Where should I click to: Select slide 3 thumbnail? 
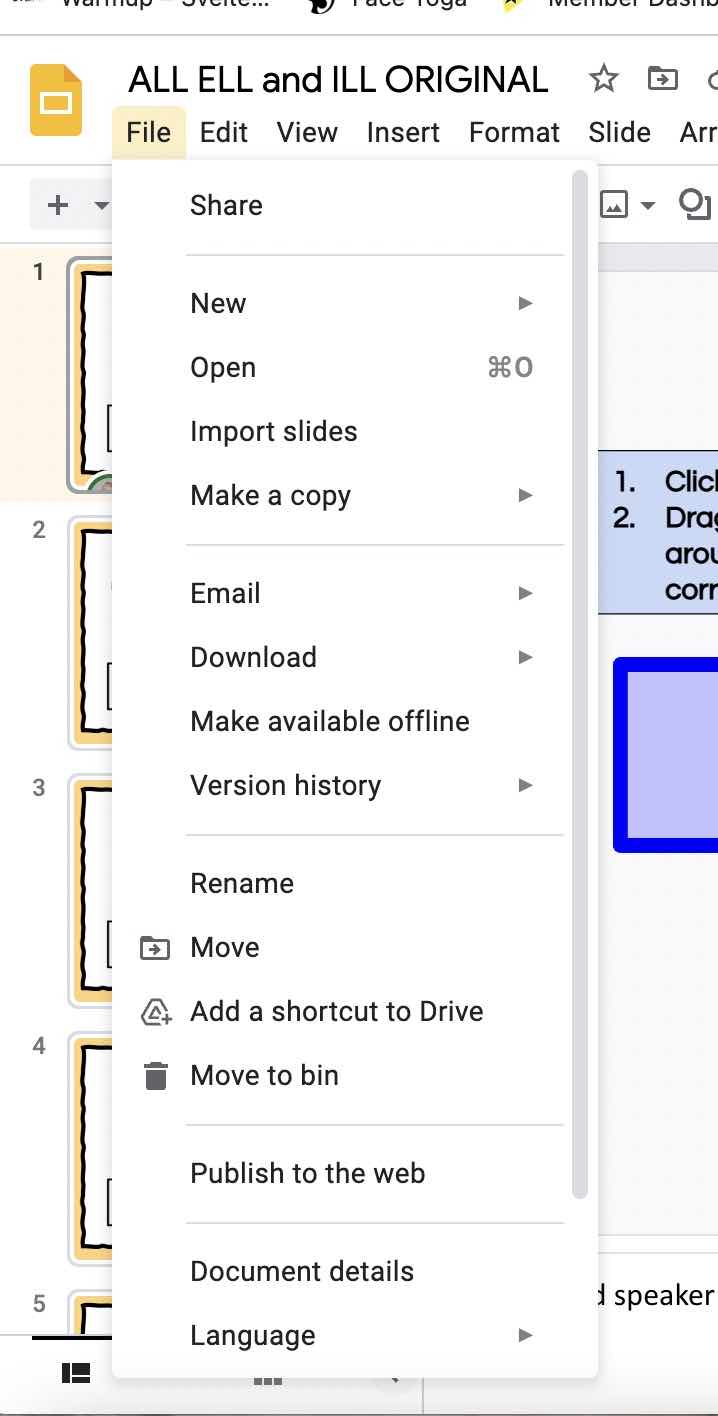90,891
